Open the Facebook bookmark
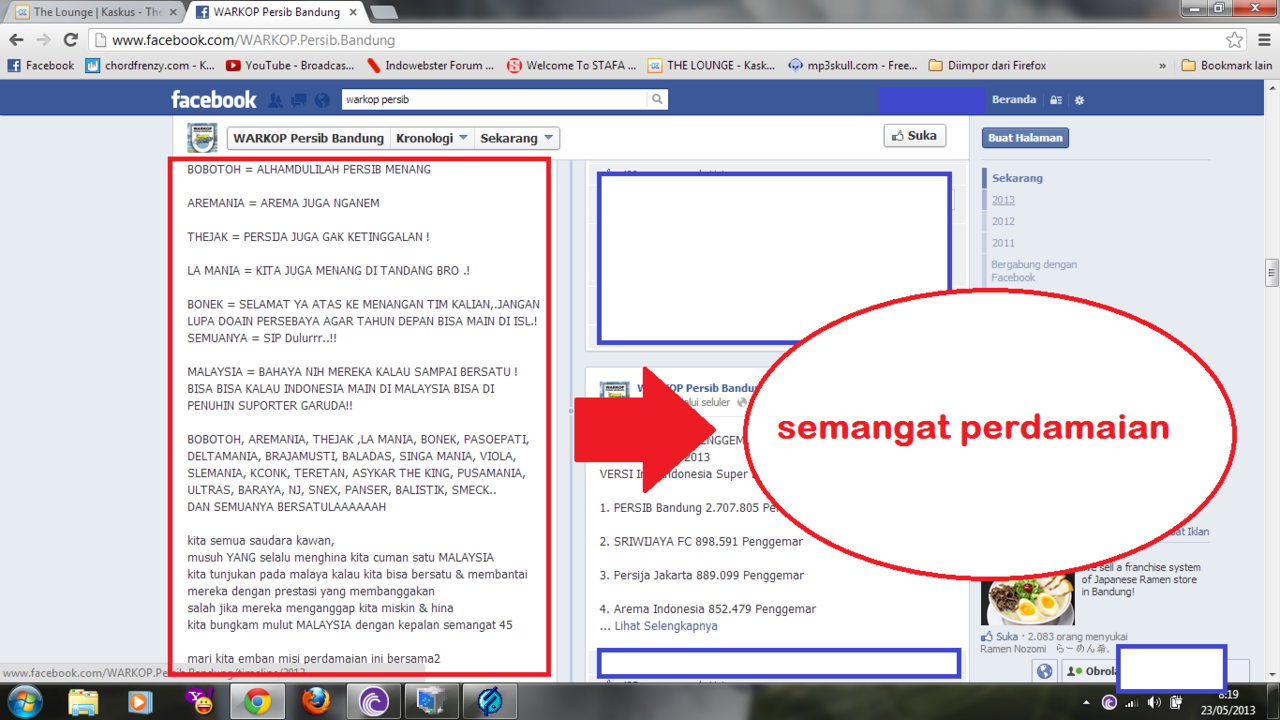 [x=41, y=65]
